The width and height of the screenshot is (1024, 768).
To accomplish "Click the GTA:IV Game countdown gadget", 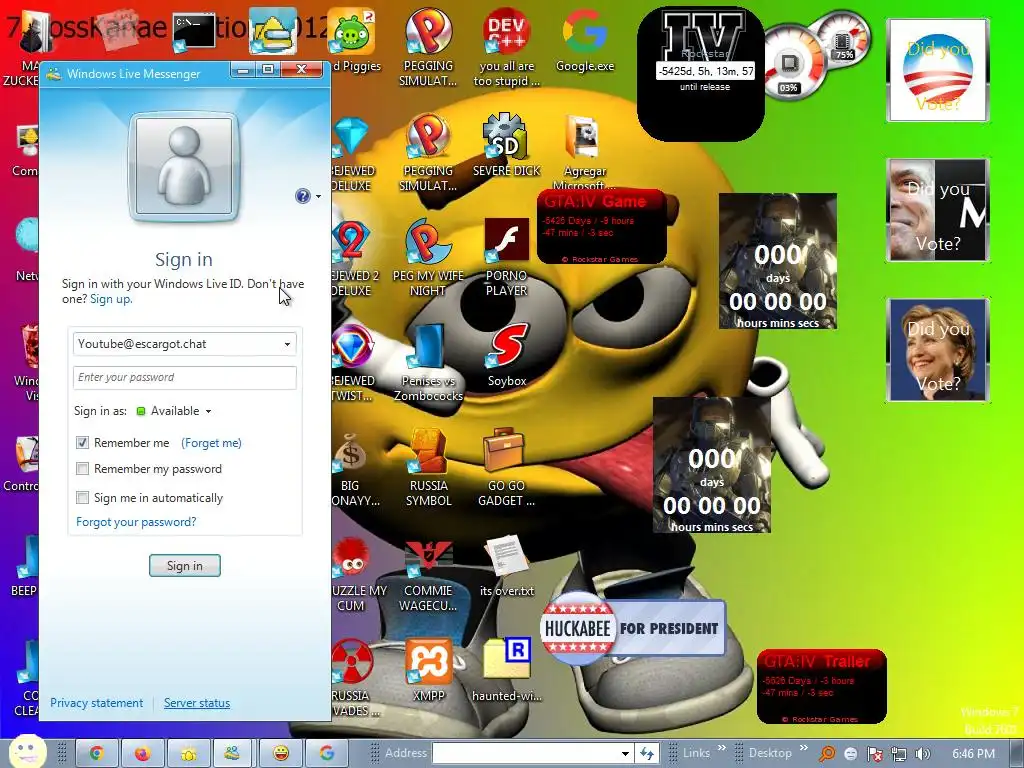I will [601, 226].
